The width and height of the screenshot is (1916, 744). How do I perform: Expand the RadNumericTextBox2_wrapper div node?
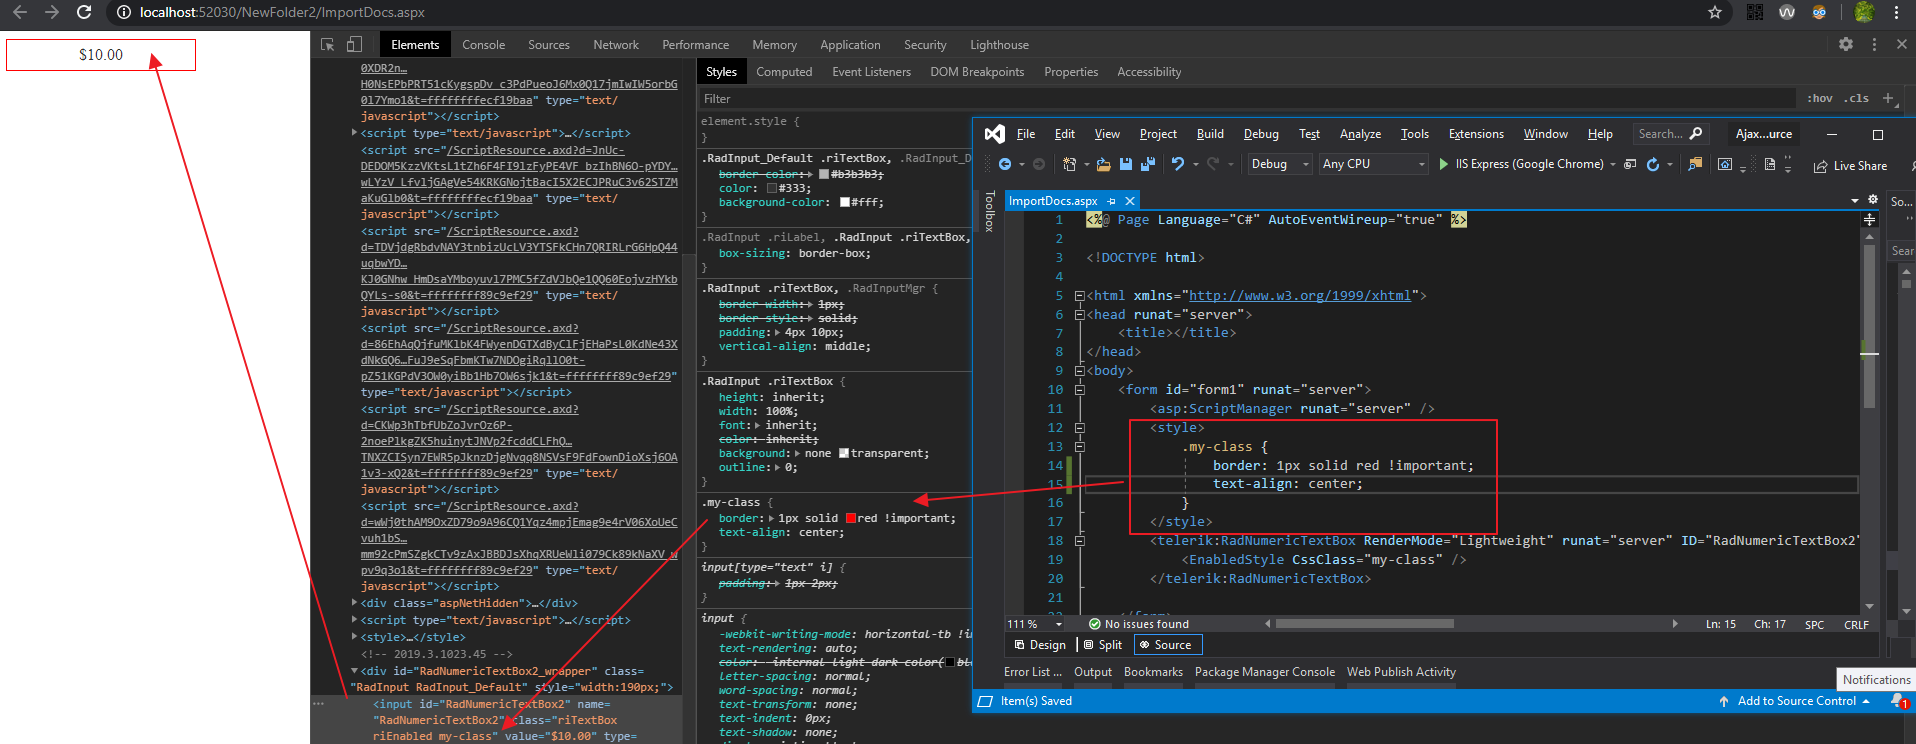pos(354,671)
